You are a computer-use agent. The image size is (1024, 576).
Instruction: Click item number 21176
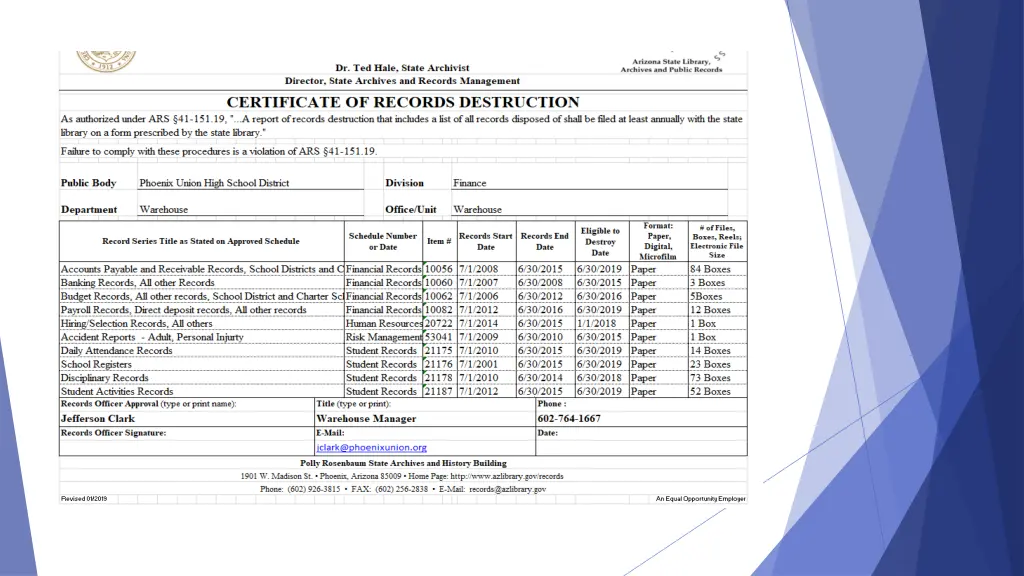click(438, 364)
